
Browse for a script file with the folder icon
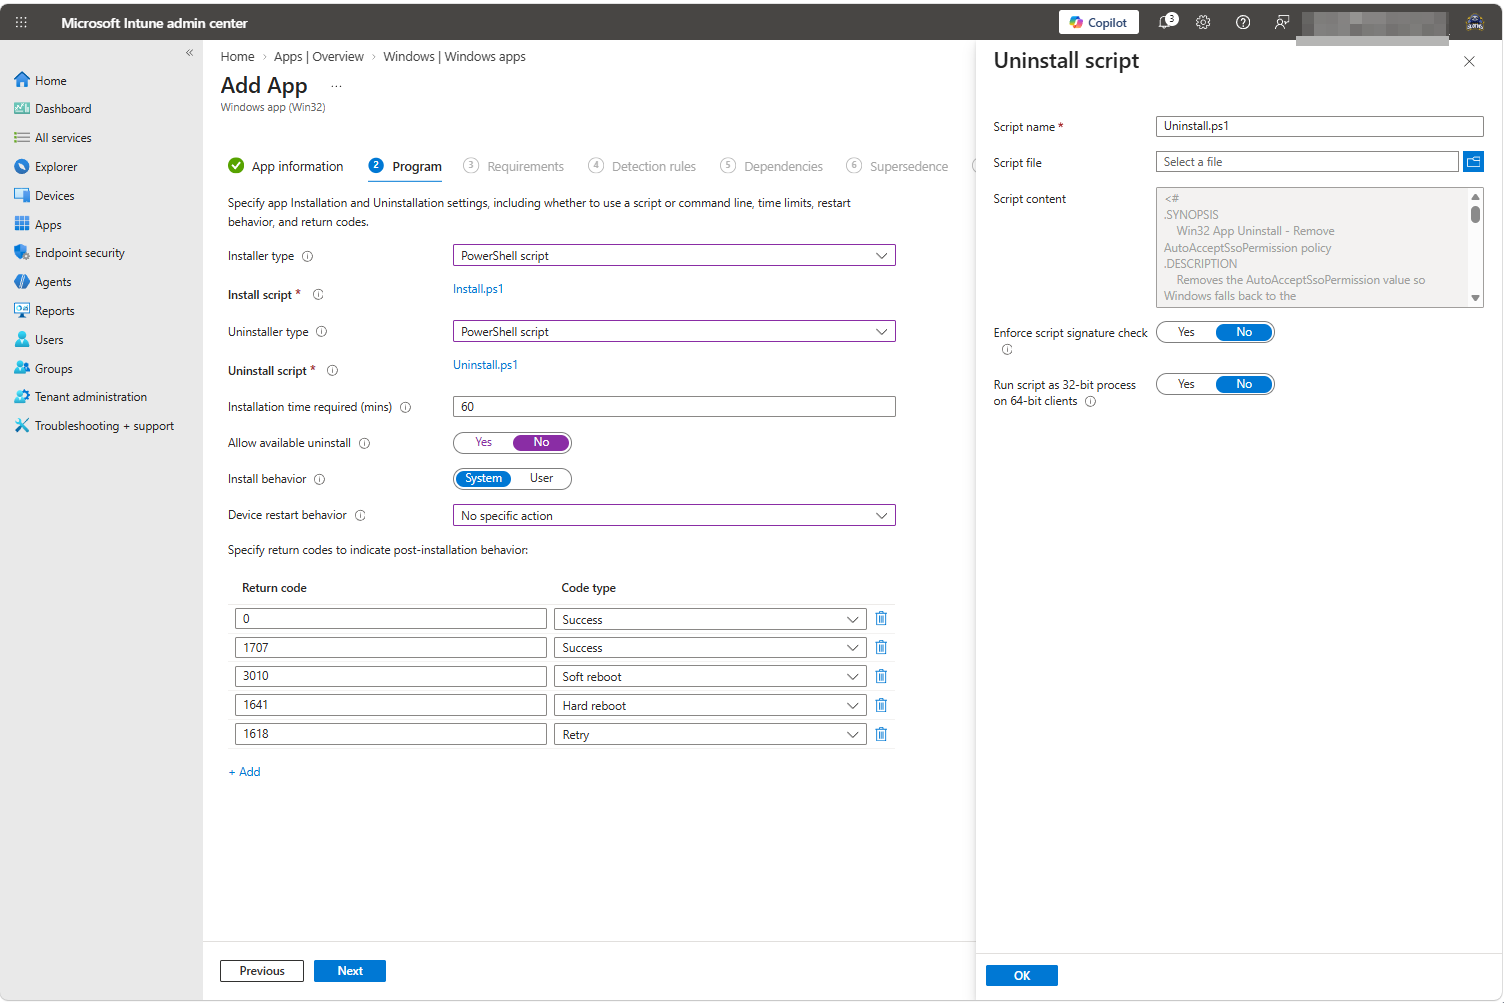(x=1473, y=162)
